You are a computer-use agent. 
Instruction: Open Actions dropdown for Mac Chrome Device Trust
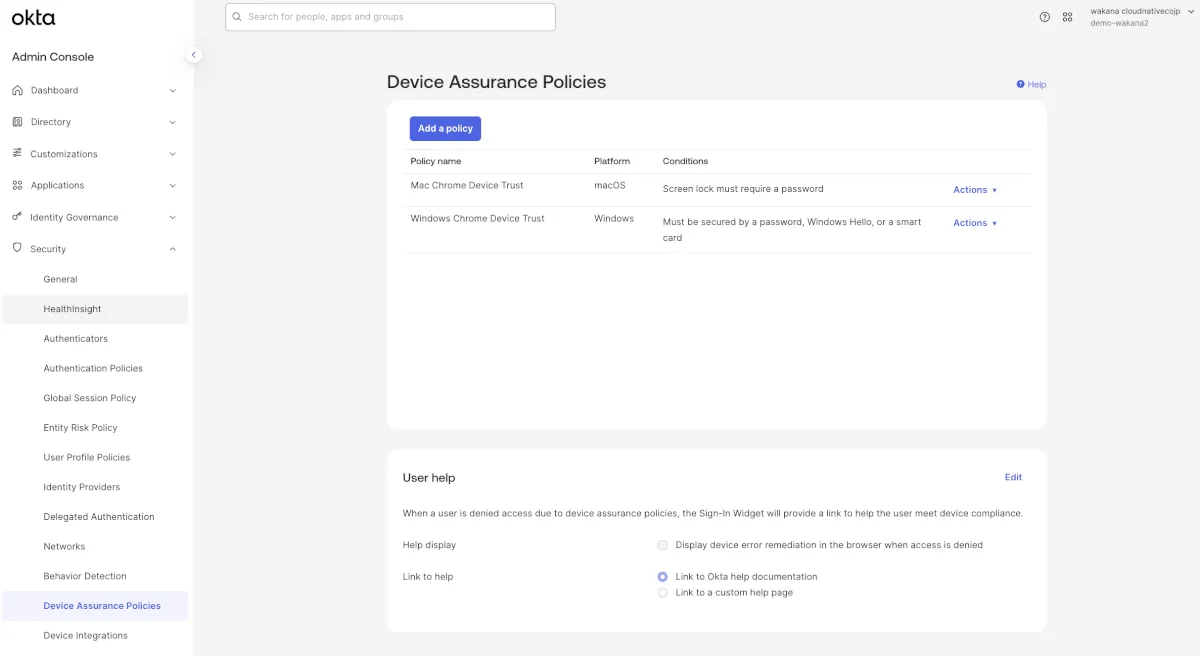pos(974,190)
